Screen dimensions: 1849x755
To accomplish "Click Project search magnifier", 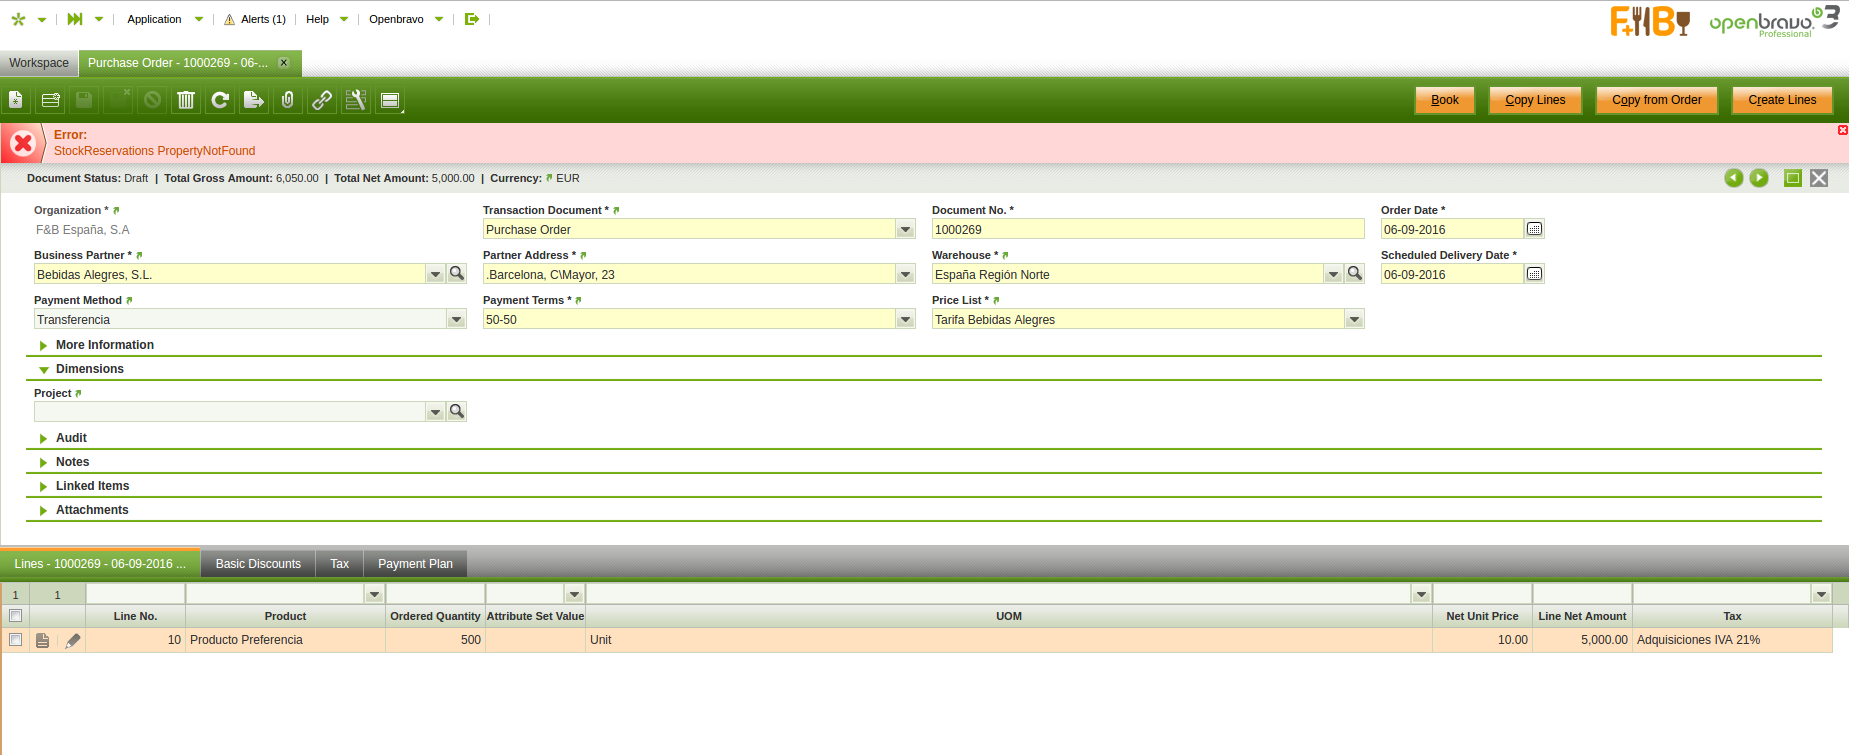I will (x=456, y=411).
